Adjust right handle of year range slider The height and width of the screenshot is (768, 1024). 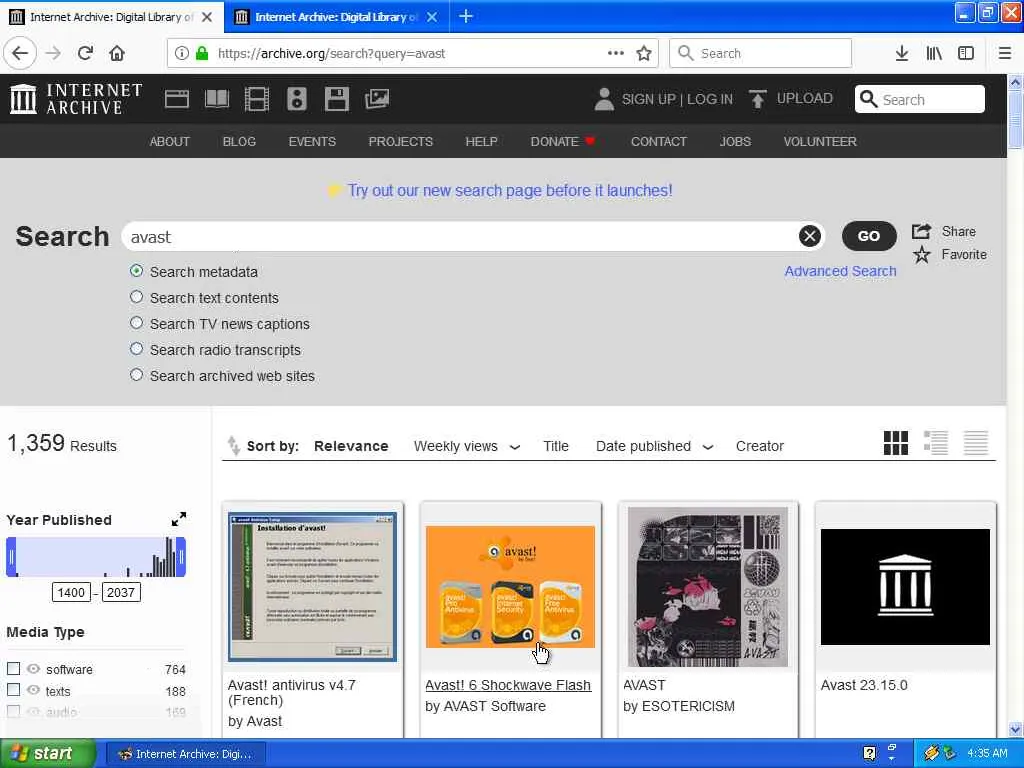coord(181,556)
